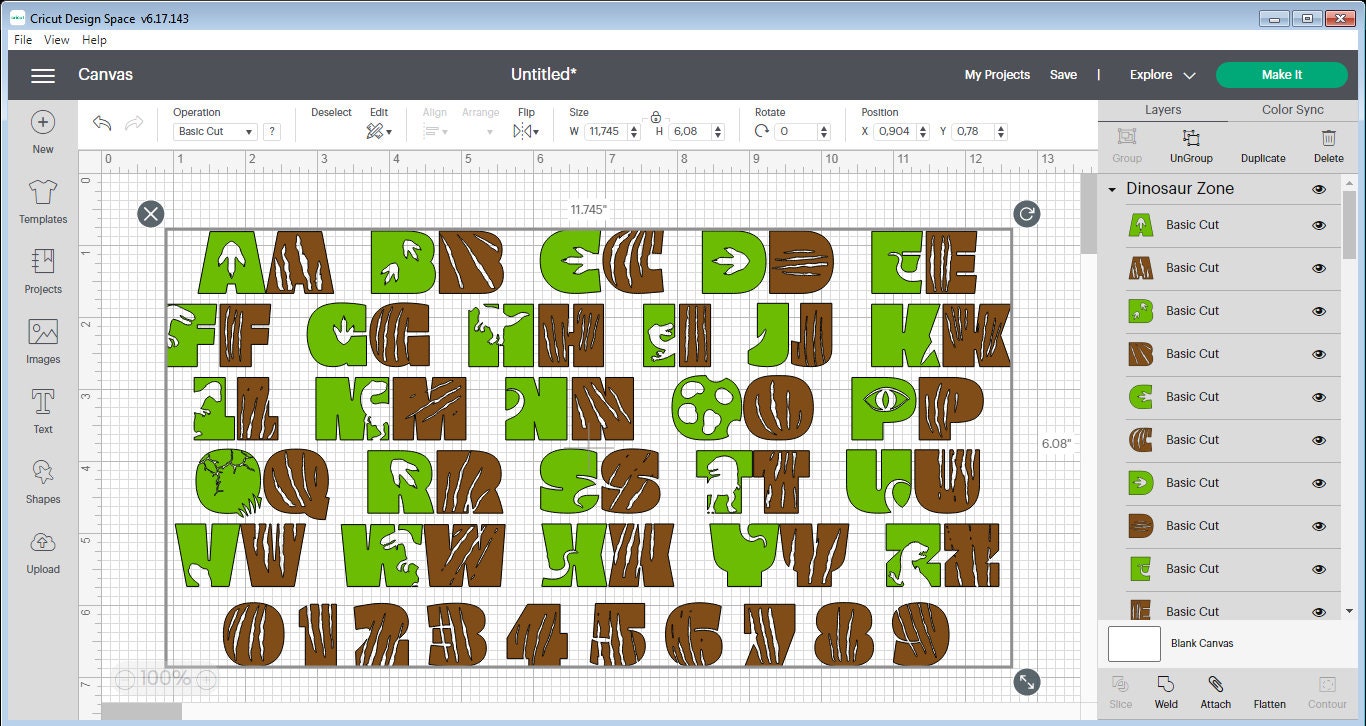Viewport: 1366px width, 726px height.
Task: Click the Slice icon
Action: (1120, 690)
